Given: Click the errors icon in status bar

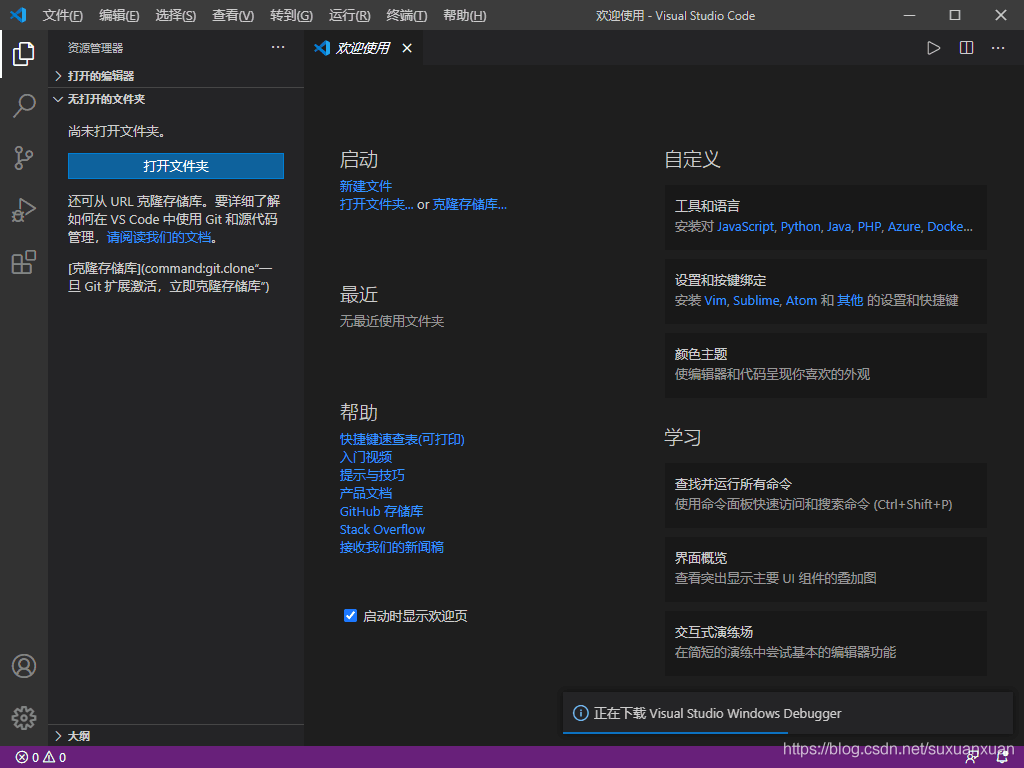Looking at the screenshot, I should coord(22,757).
